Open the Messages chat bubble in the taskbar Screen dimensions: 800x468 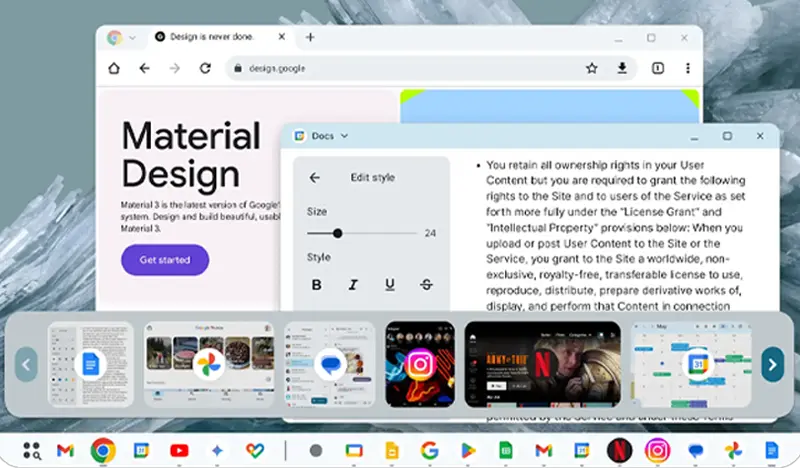[x=696, y=451]
